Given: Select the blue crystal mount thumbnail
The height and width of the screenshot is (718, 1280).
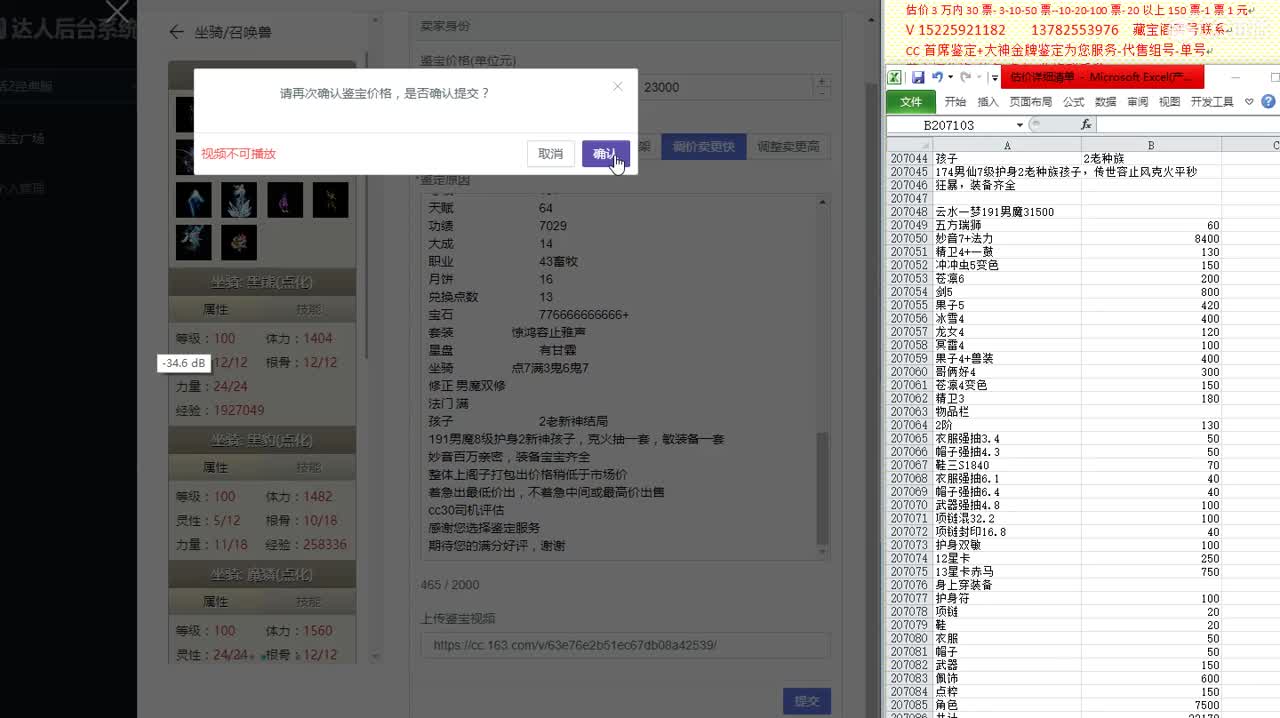Looking at the screenshot, I should (x=193, y=200).
